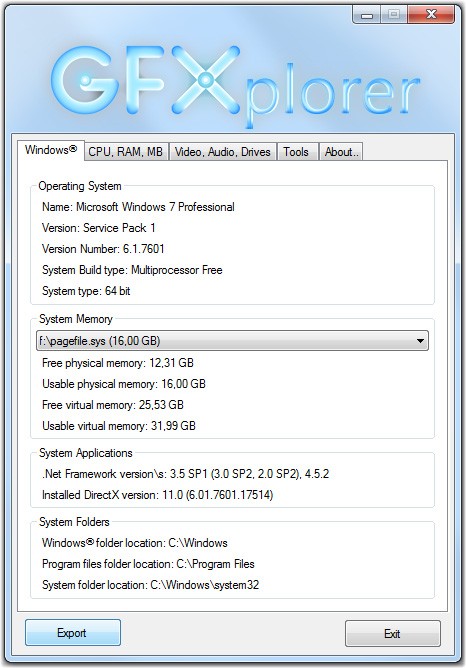Click the Free physical memory value
The height and width of the screenshot is (668, 466).
(171, 363)
